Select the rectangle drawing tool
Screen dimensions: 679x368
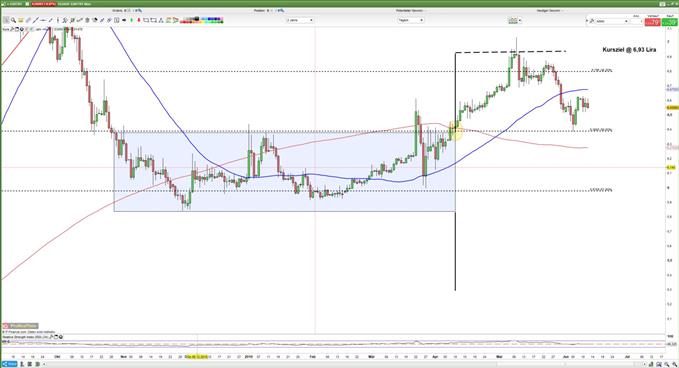(x=146, y=20)
